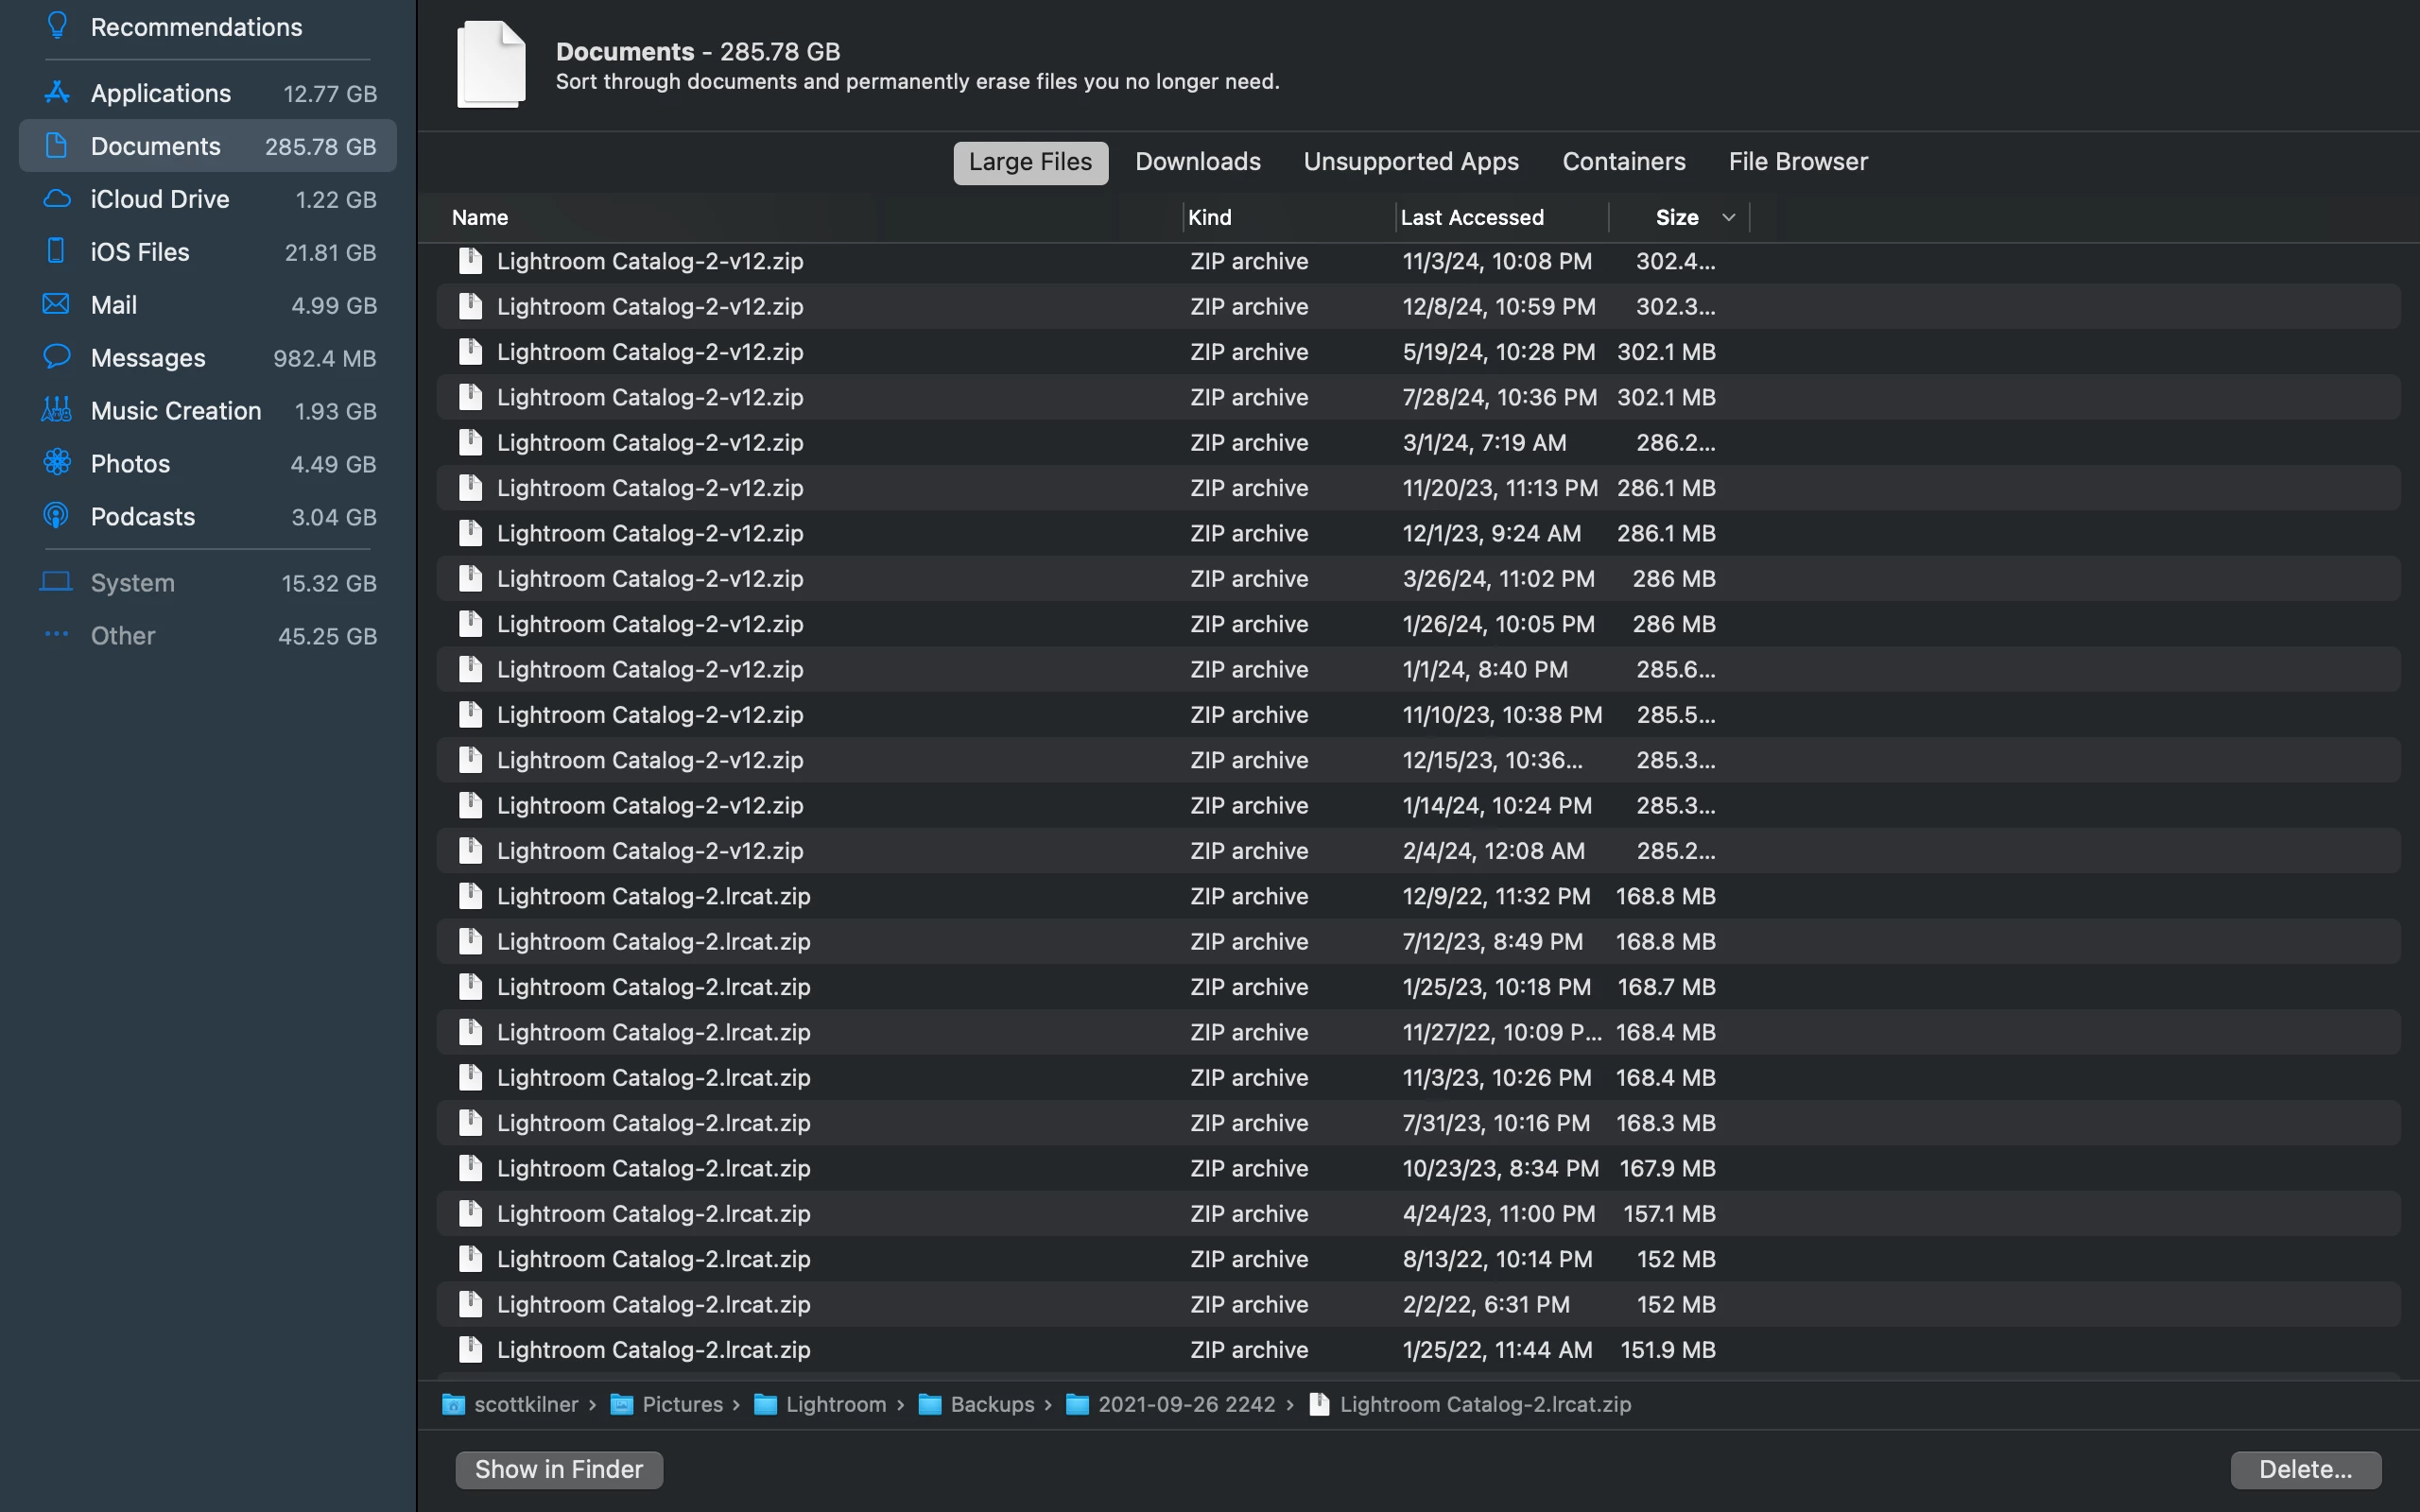Click the Applications sidebar icon
The height and width of the screenshot is (1512, 2420).
57,93
